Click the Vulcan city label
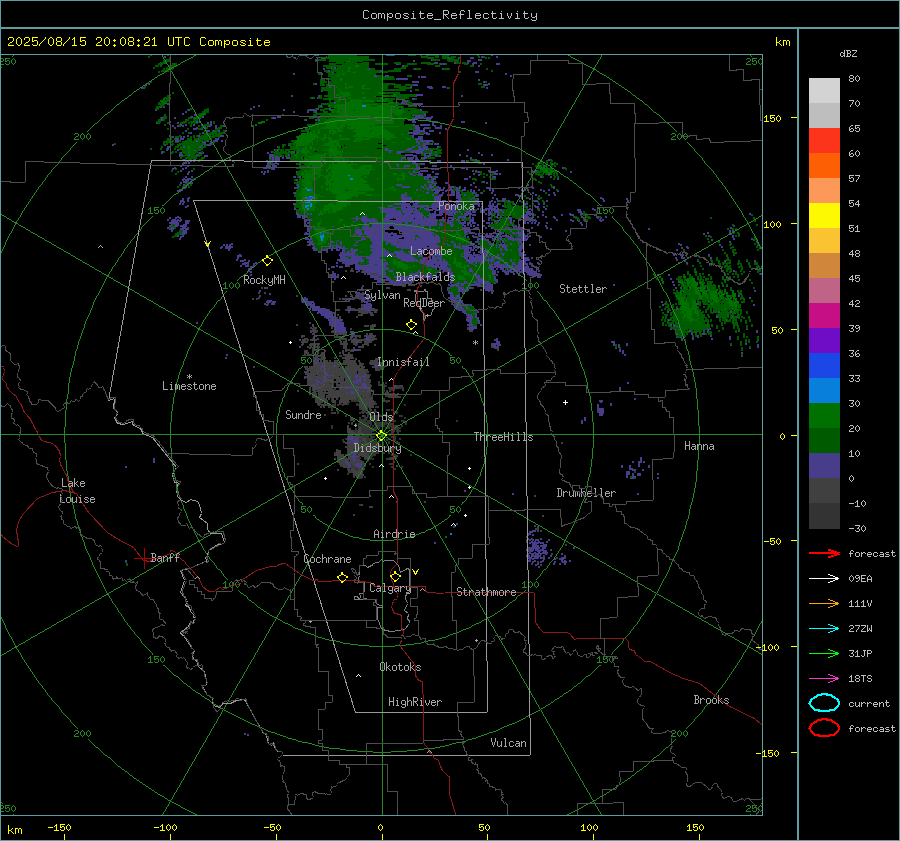 [509, 743]
